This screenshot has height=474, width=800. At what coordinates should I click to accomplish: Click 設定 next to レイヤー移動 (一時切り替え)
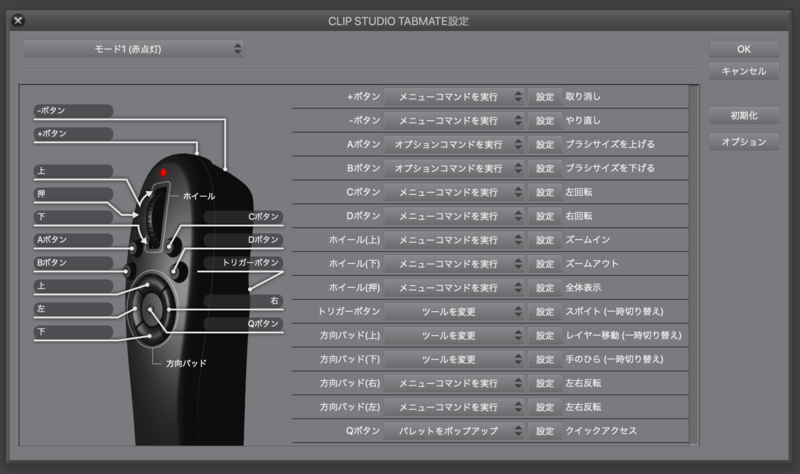pyautogui.click(x=544, y=335)
